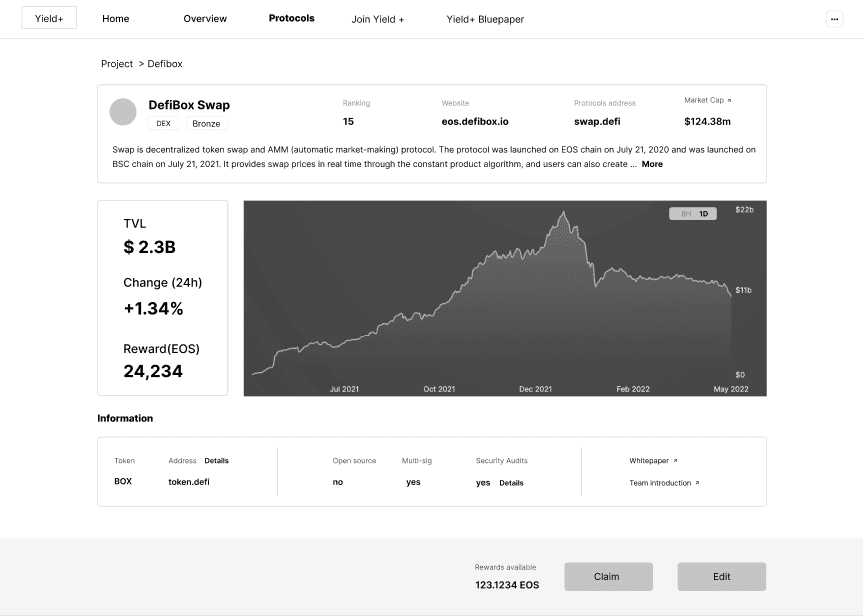Switch the chart to the 1D interval

(x=703, y=214)
